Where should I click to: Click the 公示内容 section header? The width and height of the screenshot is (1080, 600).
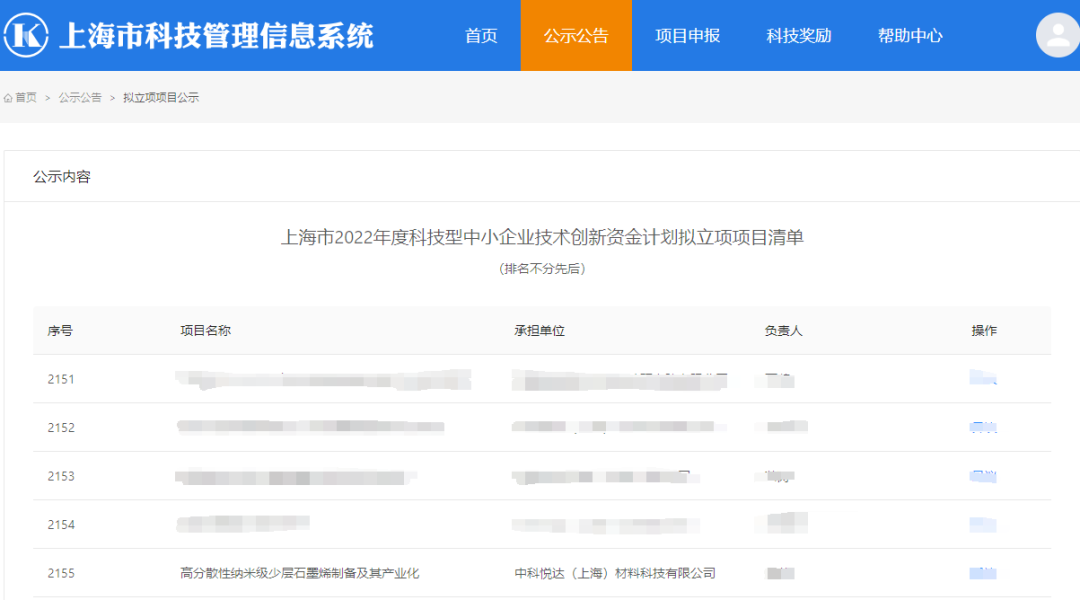click(65, 176)
